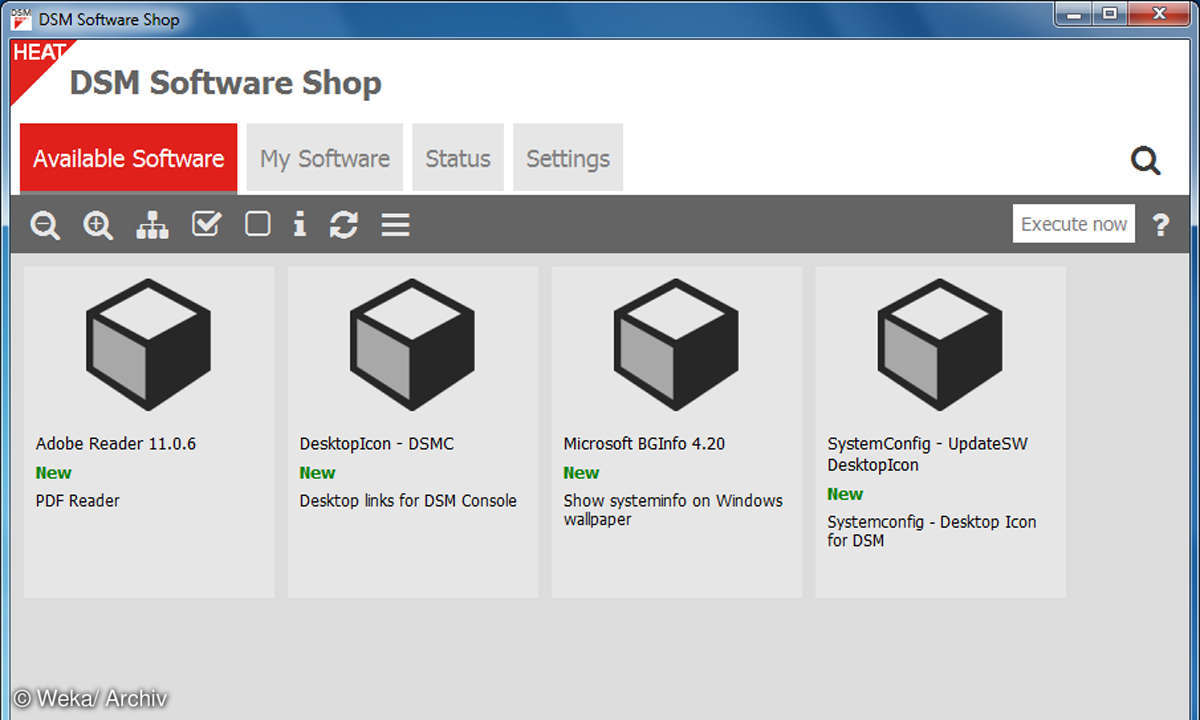Minimize the DSM Software Shop window
Screen dimensions: 1200x720
(x=1075, y=14)
